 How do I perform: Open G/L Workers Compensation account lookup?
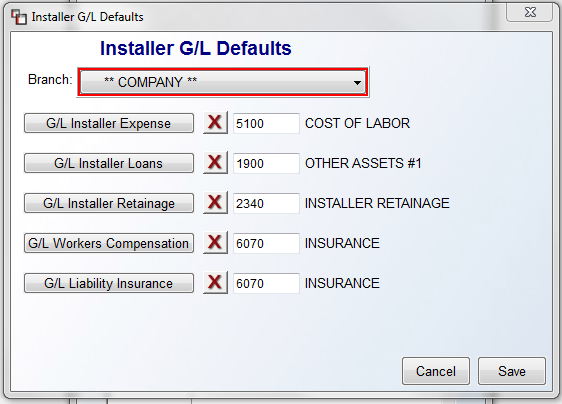[x=109, y=243]
